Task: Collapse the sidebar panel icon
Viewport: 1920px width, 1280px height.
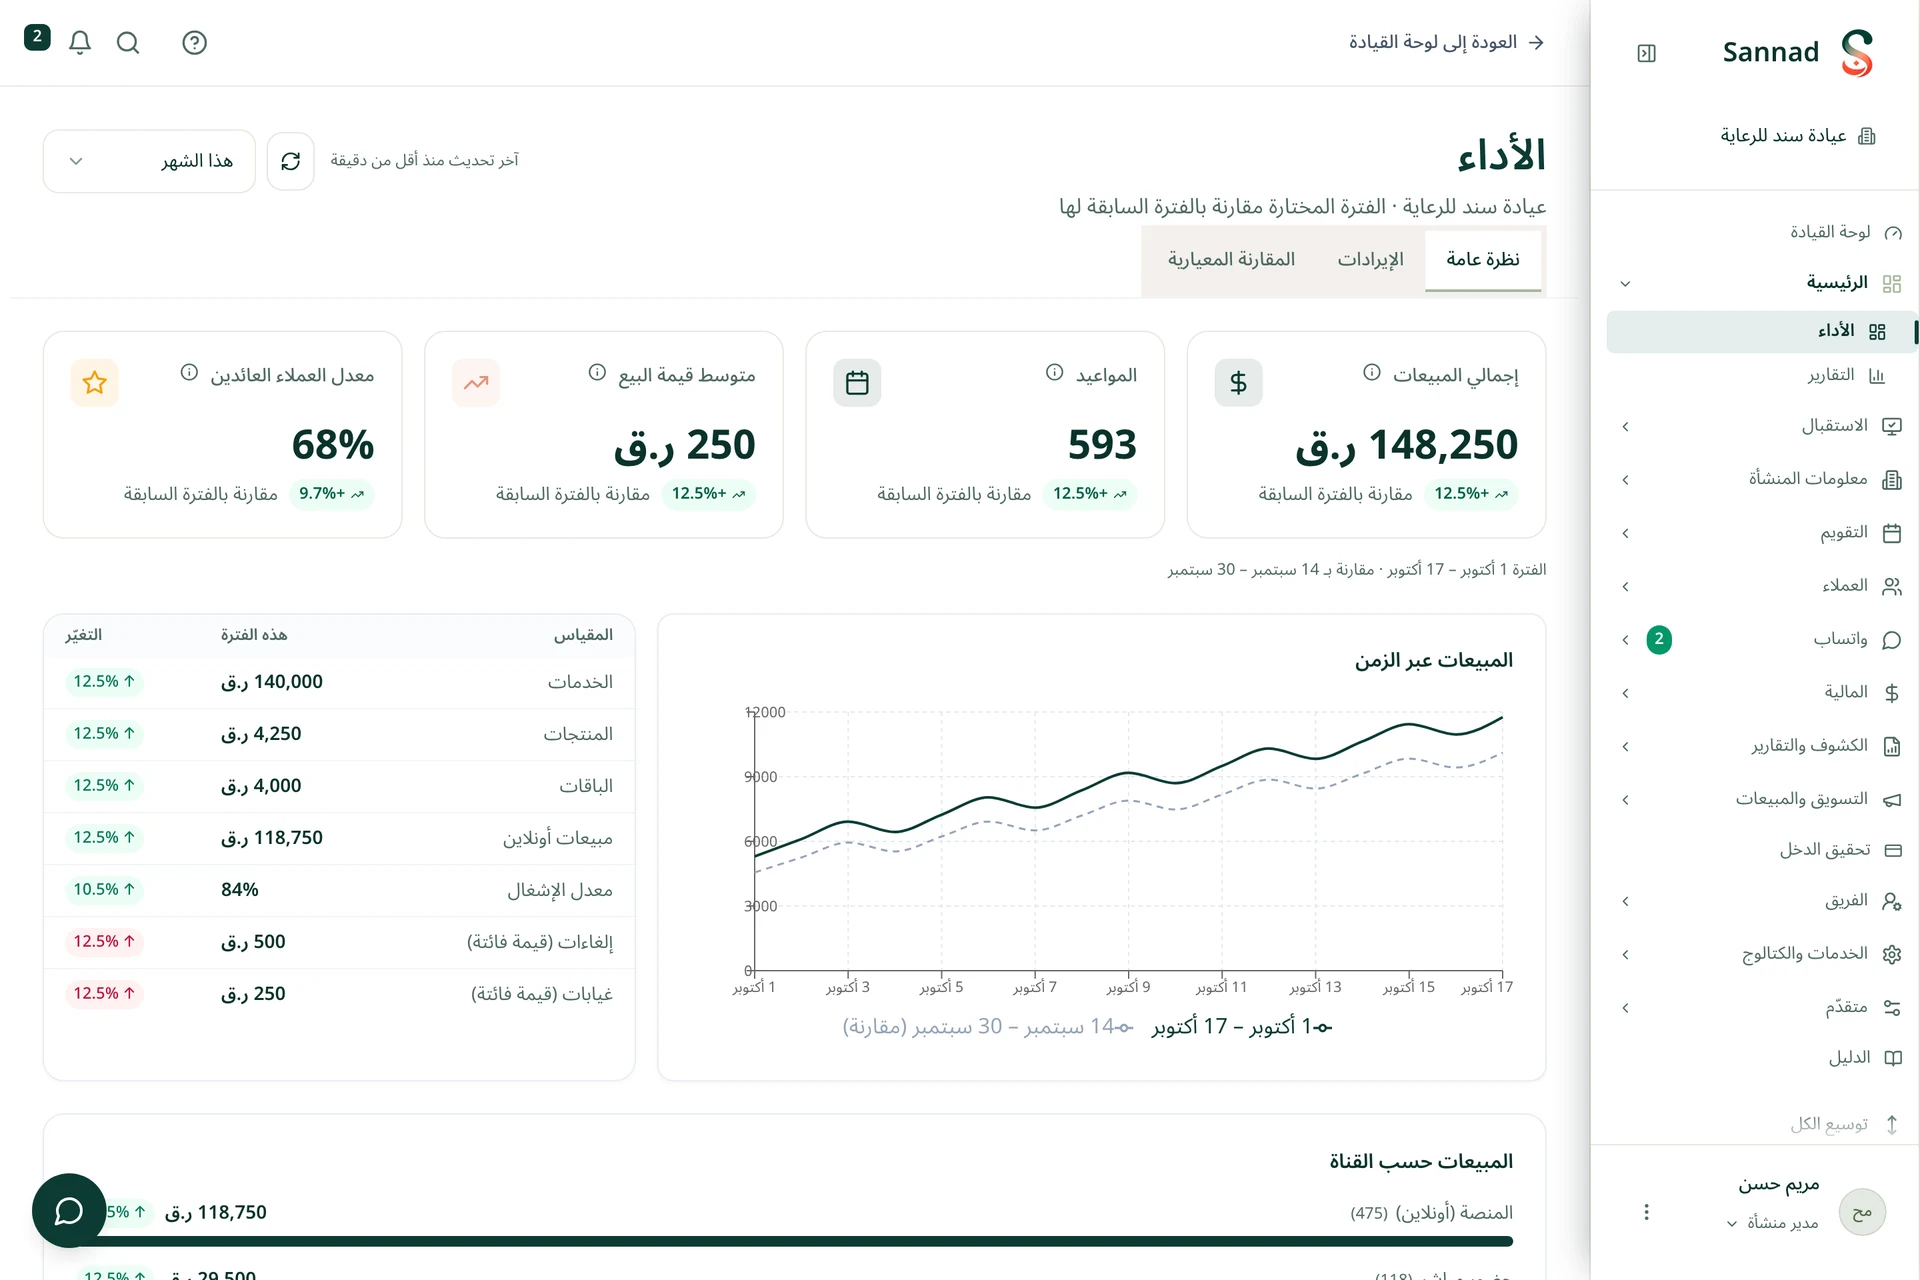Action: click(1646, 53)
